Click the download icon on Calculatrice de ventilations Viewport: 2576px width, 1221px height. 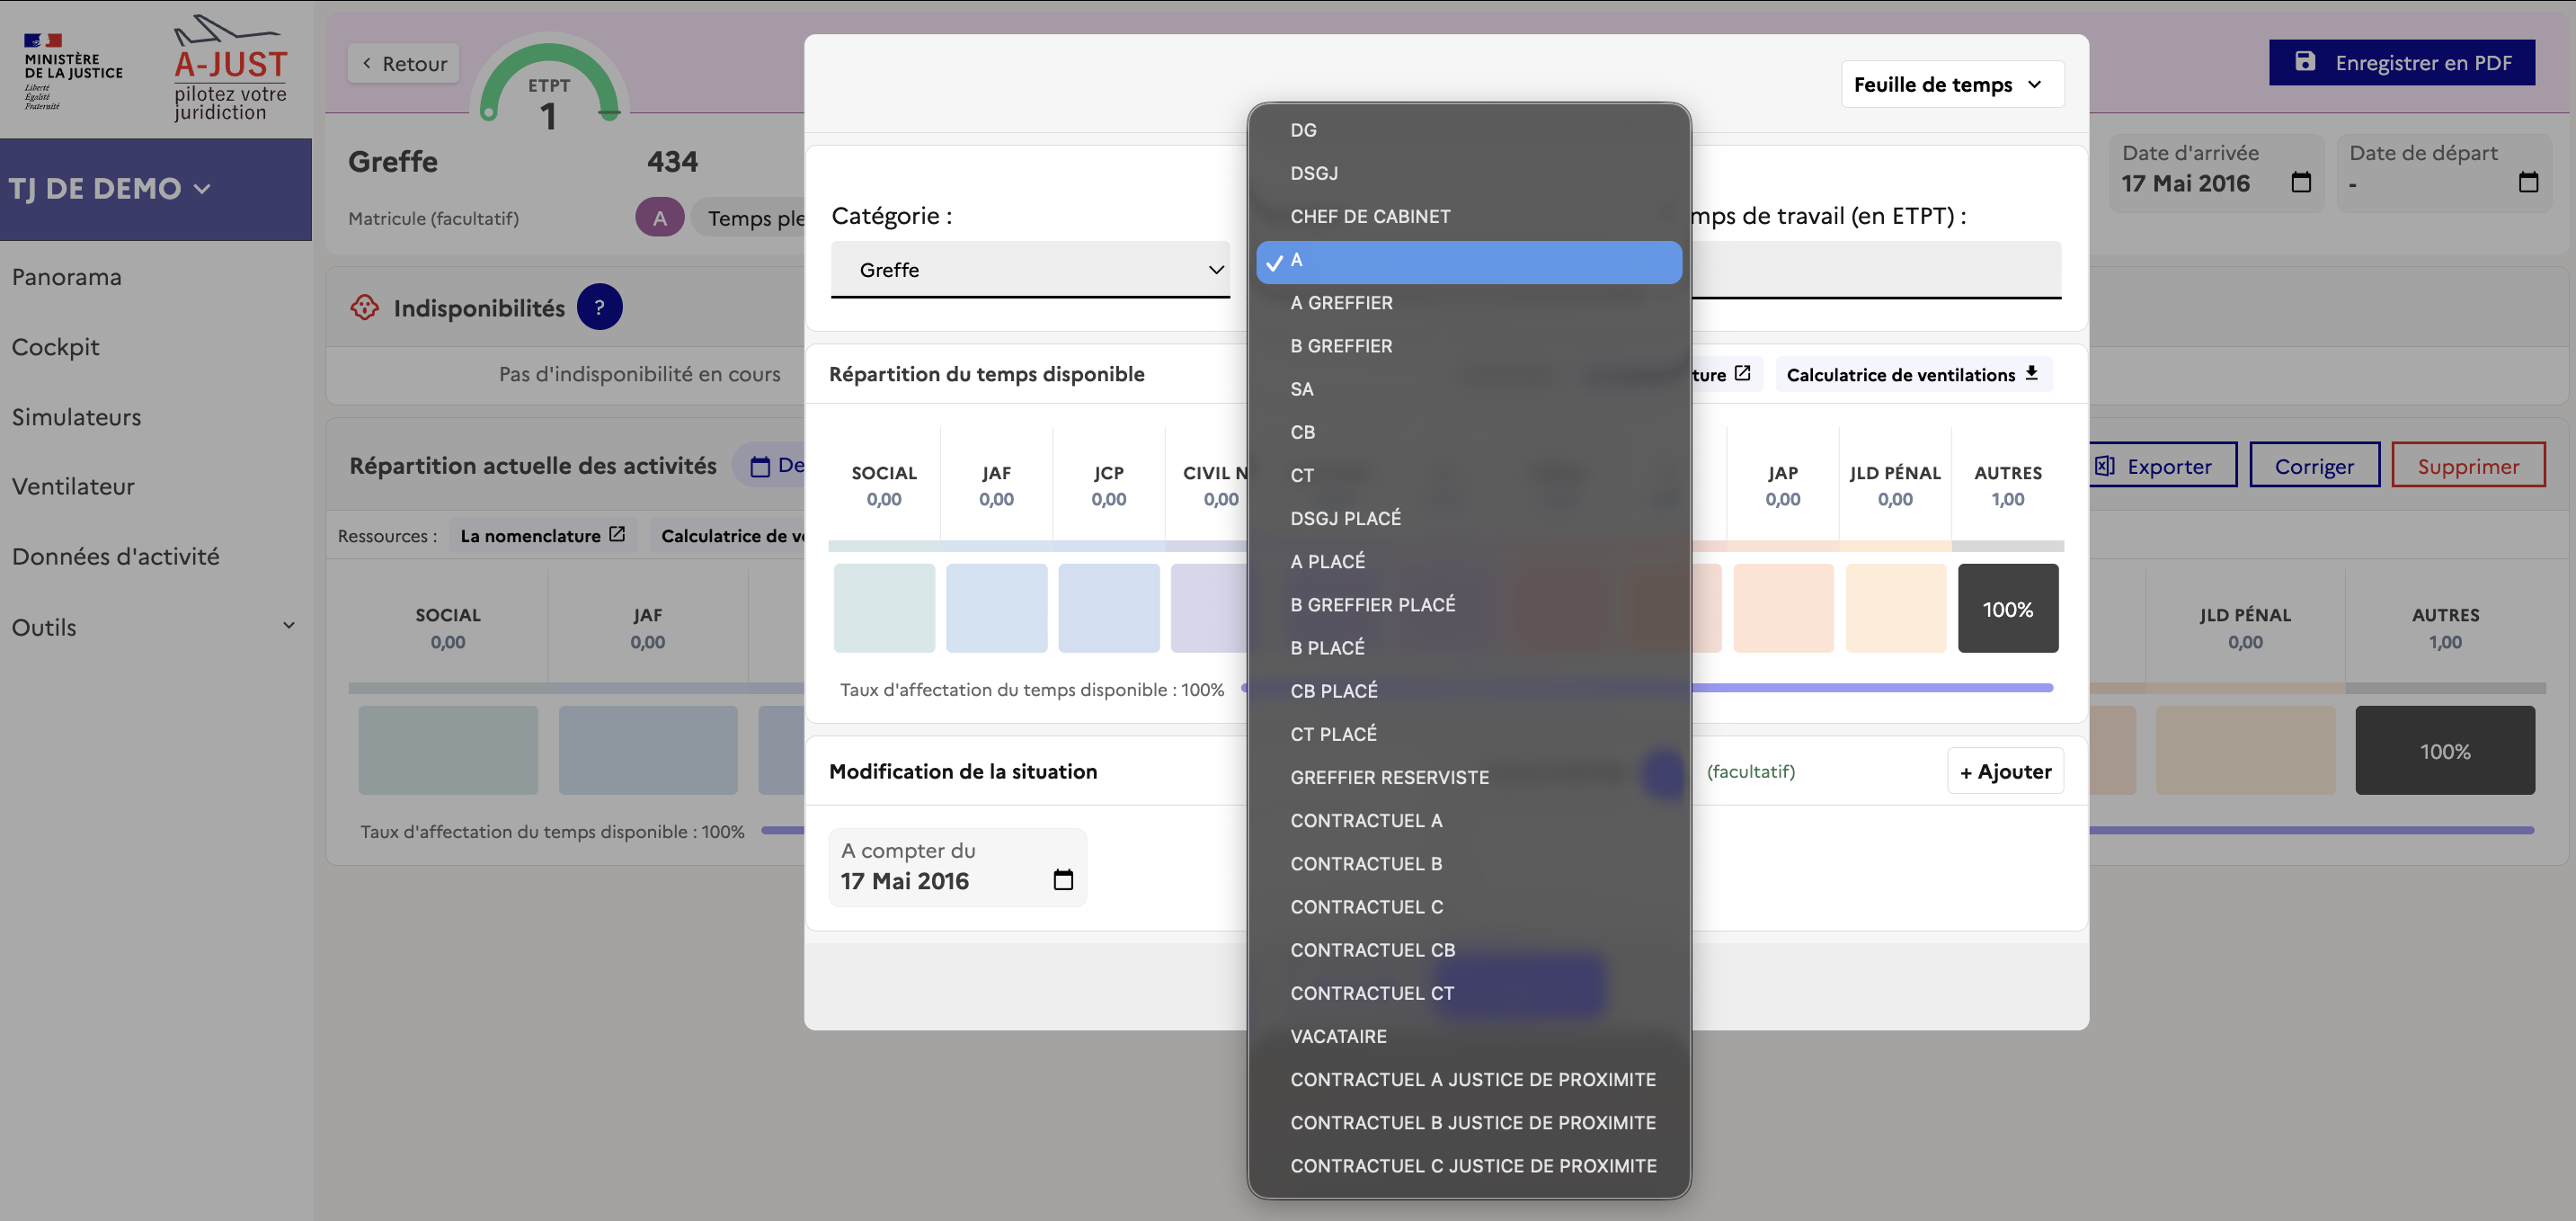(2031, 374)
